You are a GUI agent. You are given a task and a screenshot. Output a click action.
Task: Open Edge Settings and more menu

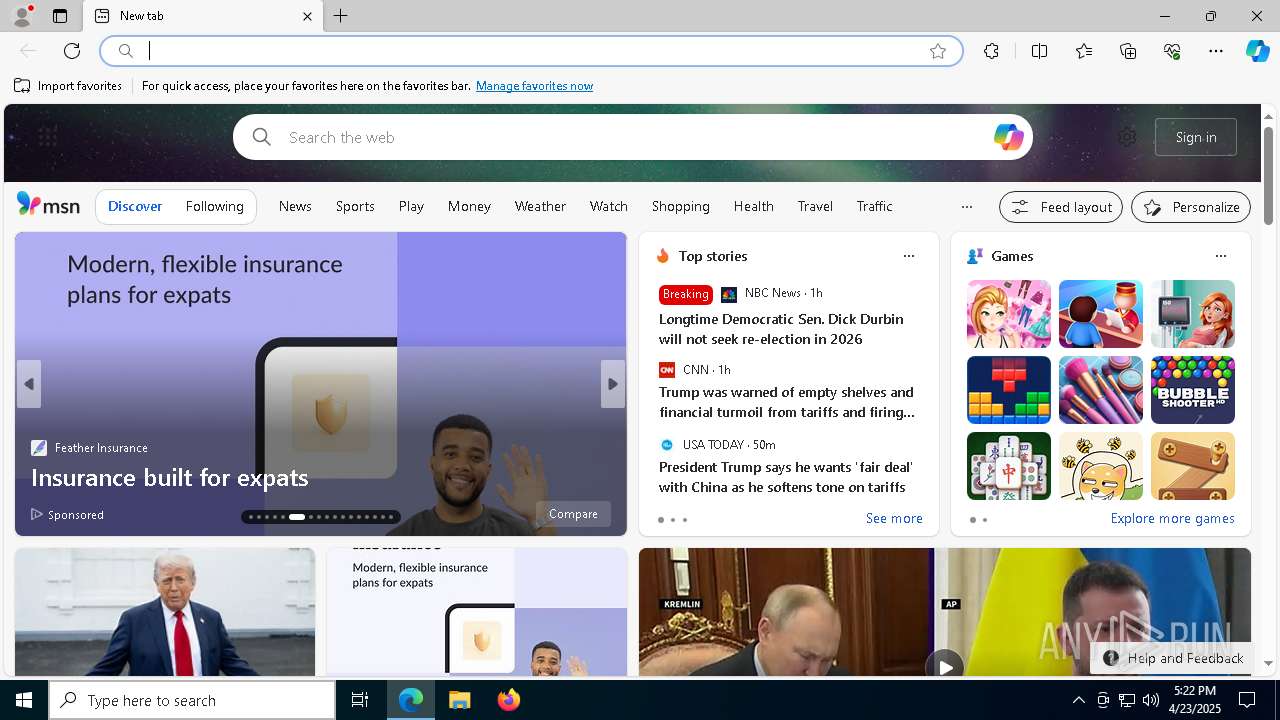click(x=1216, y=51)
